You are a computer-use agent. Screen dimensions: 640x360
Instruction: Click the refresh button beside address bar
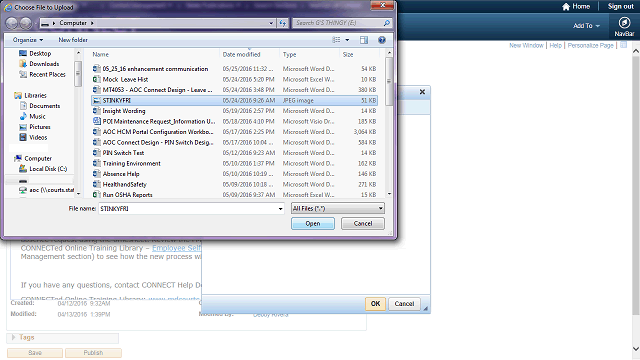coord(283,23)
